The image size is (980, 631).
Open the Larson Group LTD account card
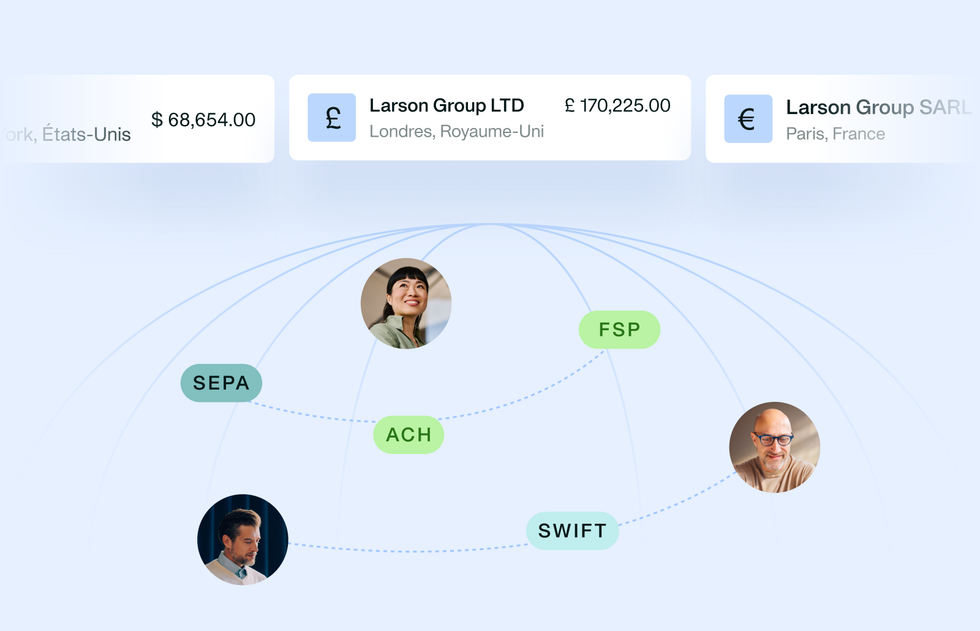[x=490, y=118]
